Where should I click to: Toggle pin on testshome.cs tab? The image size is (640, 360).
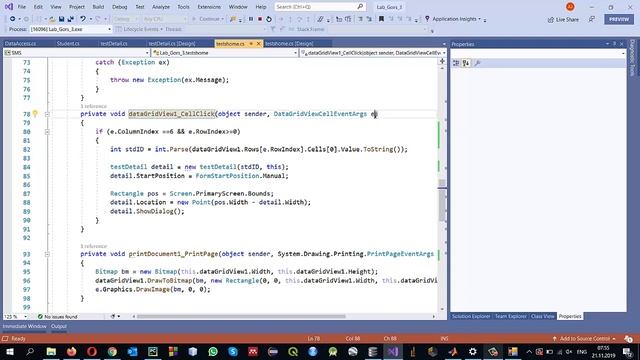(x=251, y=44)
